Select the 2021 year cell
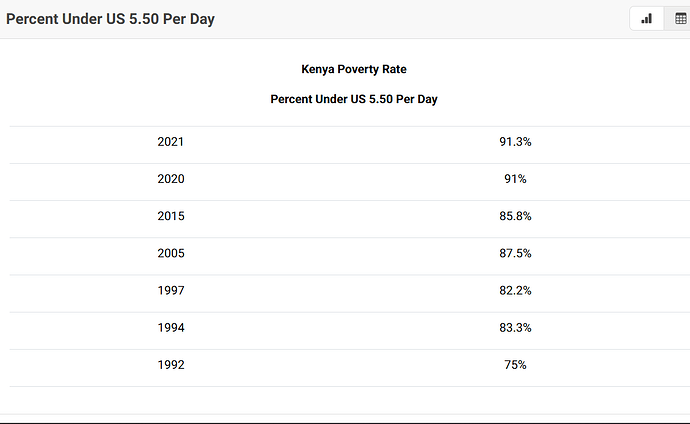The image size is (690, 424). [x=171, y=142]
